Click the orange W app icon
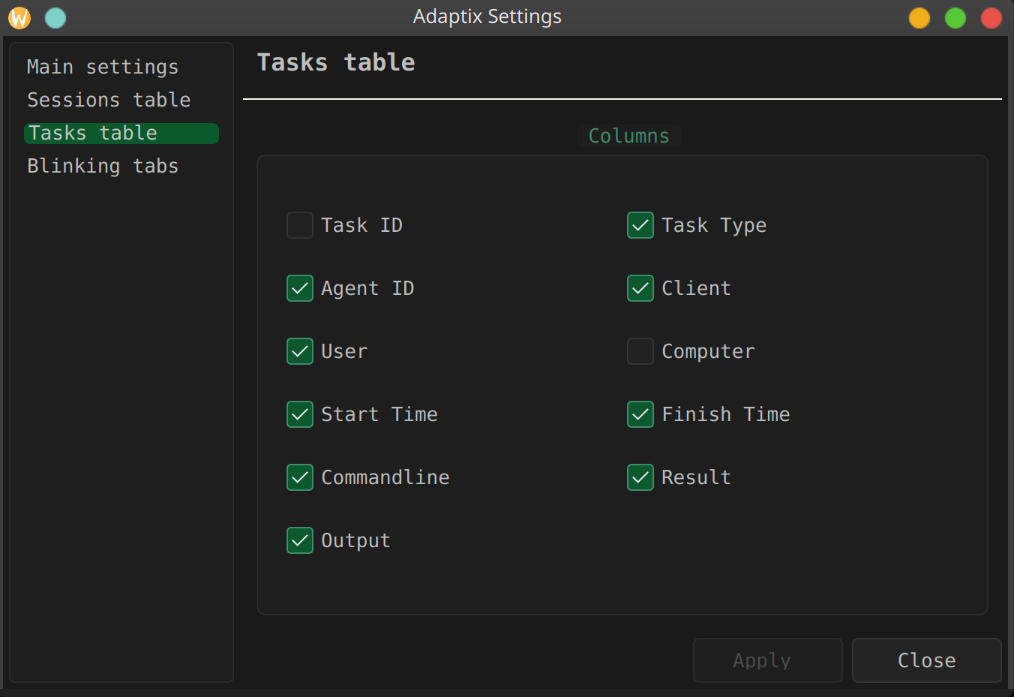The height and width of the screenshot is (697, 1014). click(x=19, y=17)
